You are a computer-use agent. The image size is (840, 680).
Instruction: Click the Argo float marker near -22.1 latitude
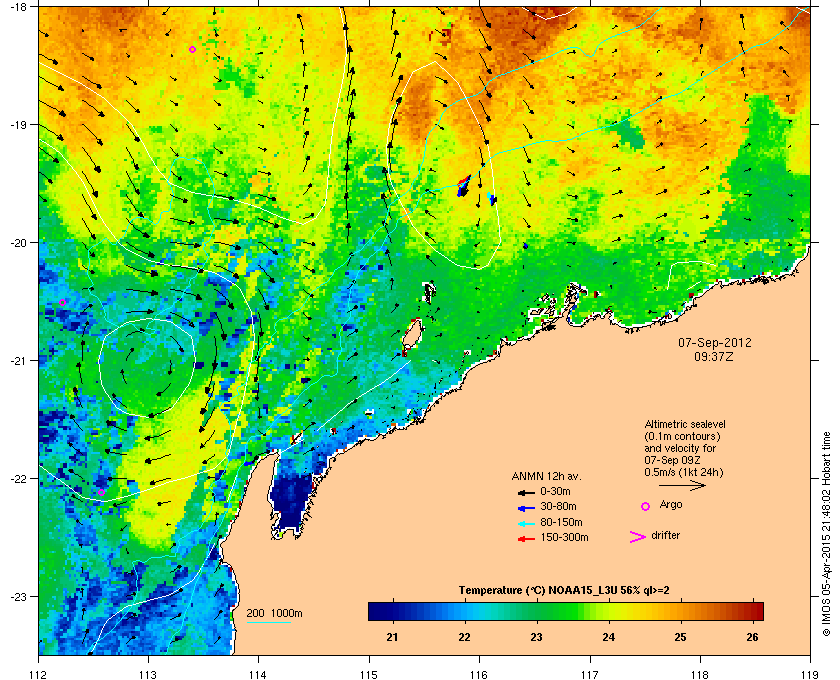[101, 492]
